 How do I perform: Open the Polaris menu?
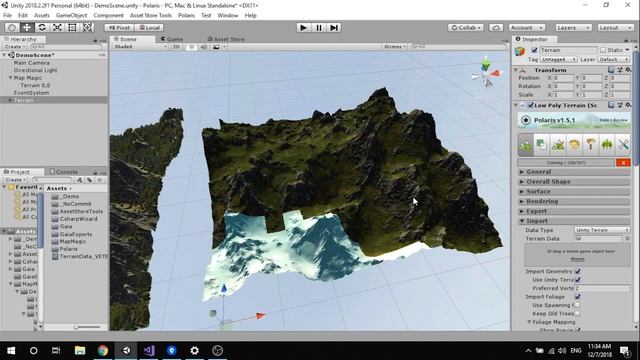pos(186,15)
